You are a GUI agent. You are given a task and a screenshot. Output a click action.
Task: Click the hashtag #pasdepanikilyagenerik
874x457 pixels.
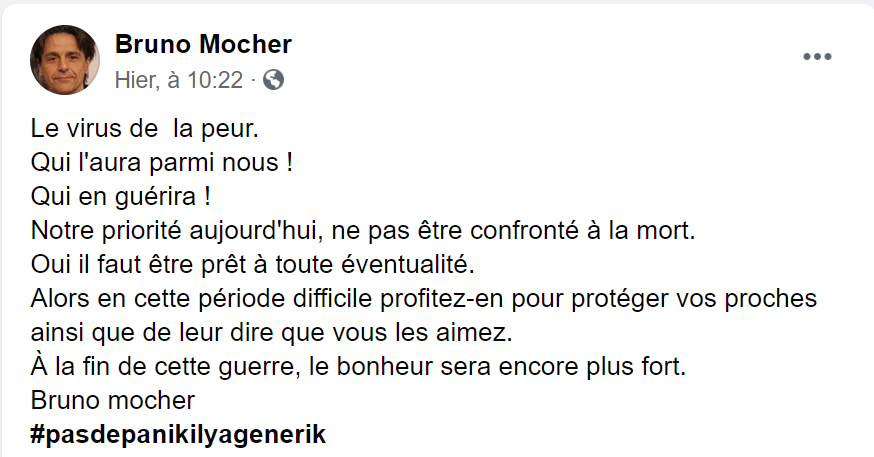pyautogui.click(x=179, y=436)
